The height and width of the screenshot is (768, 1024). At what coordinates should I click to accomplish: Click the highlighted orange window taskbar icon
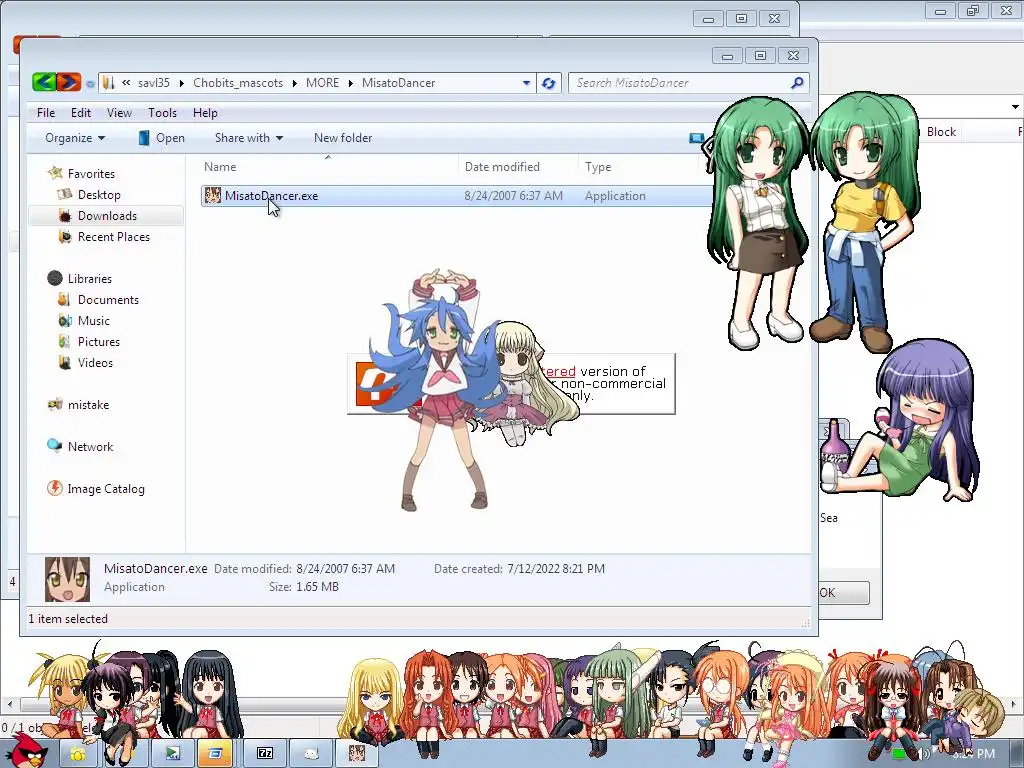click(215, 754)
